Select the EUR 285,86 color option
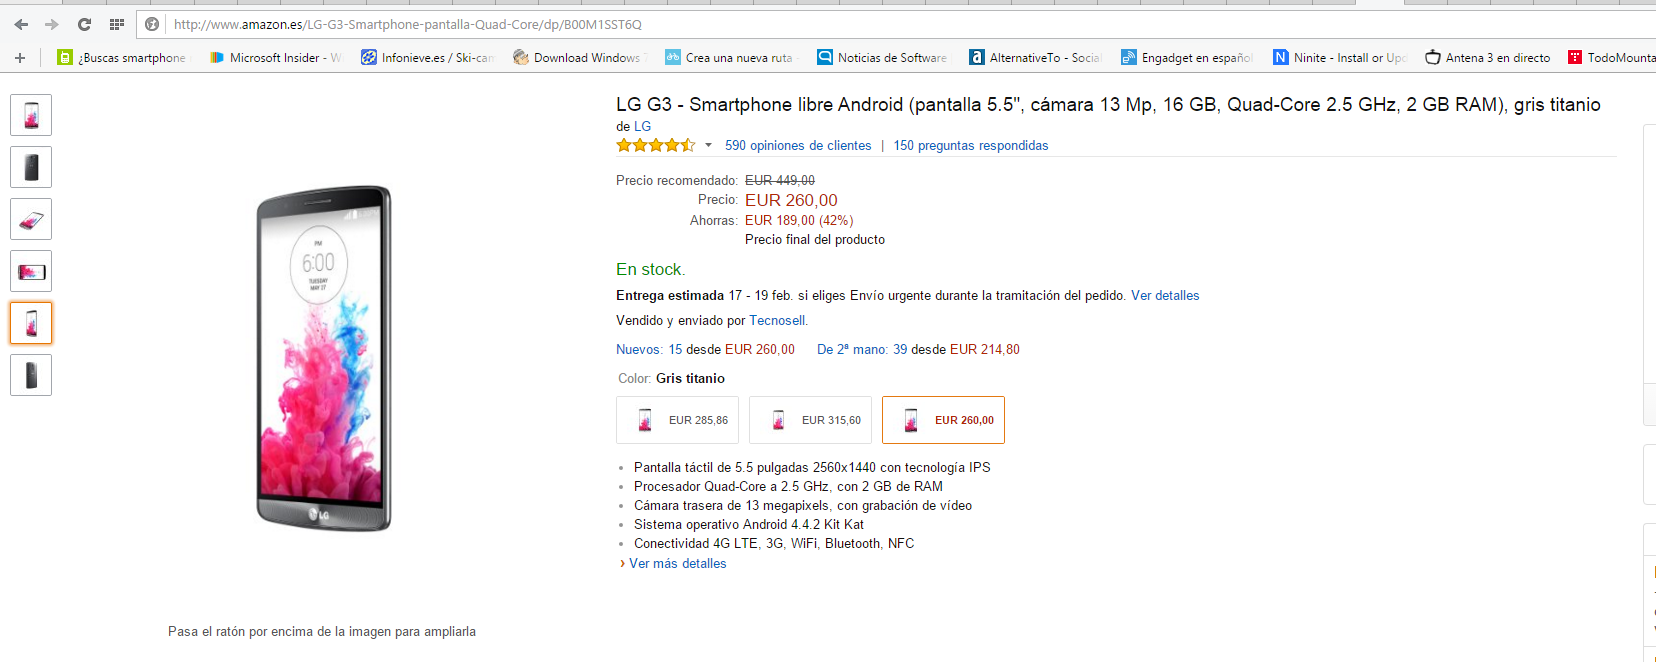Image resolution: width=1656 pixels, height=662 pixels. (677, 420)
